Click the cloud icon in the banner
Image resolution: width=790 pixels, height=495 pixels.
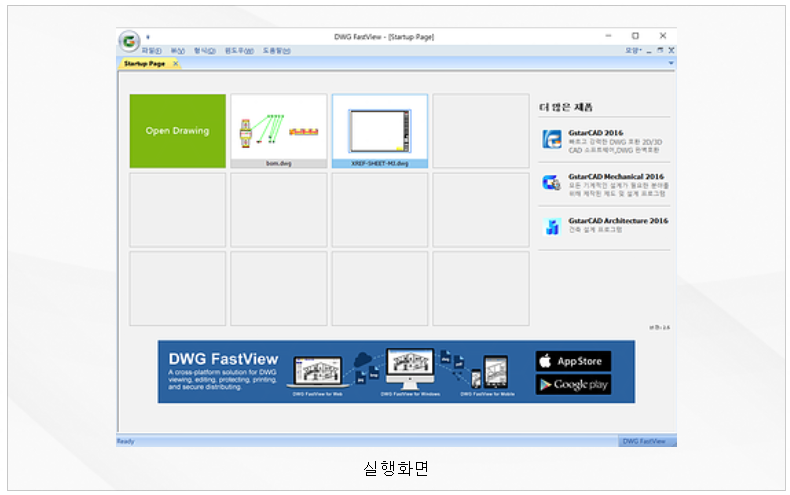[362, 360]
